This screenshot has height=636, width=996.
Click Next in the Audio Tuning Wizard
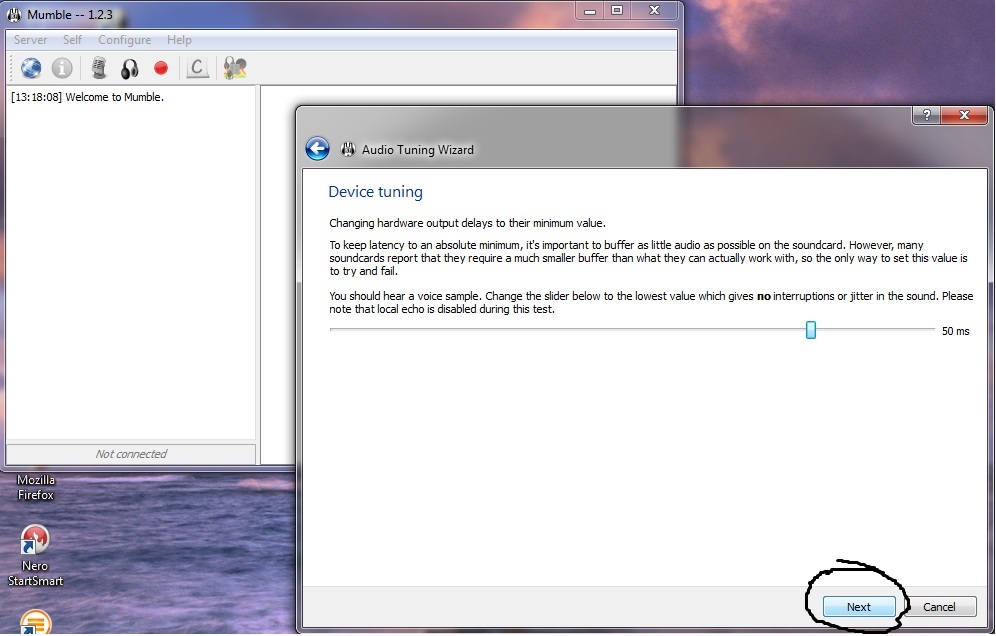tap(859, 607)
